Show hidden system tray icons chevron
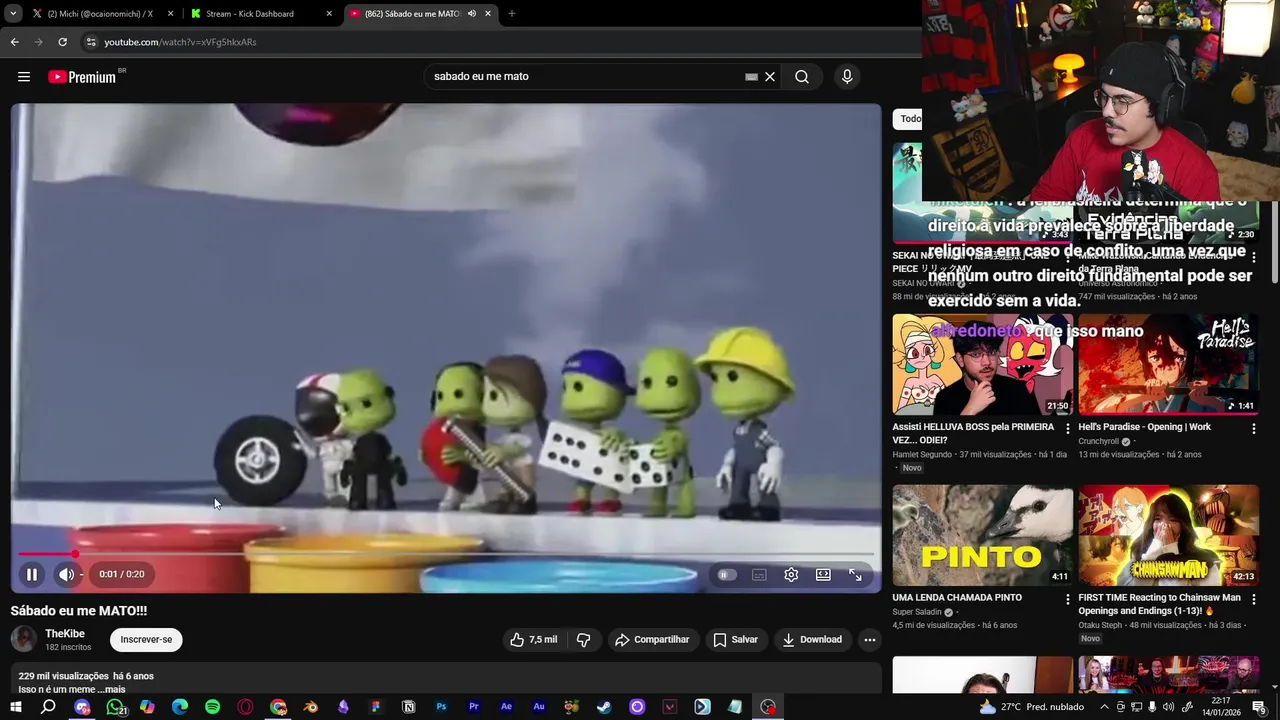This screenshot has height=720, width=1280. point(1104,707)
